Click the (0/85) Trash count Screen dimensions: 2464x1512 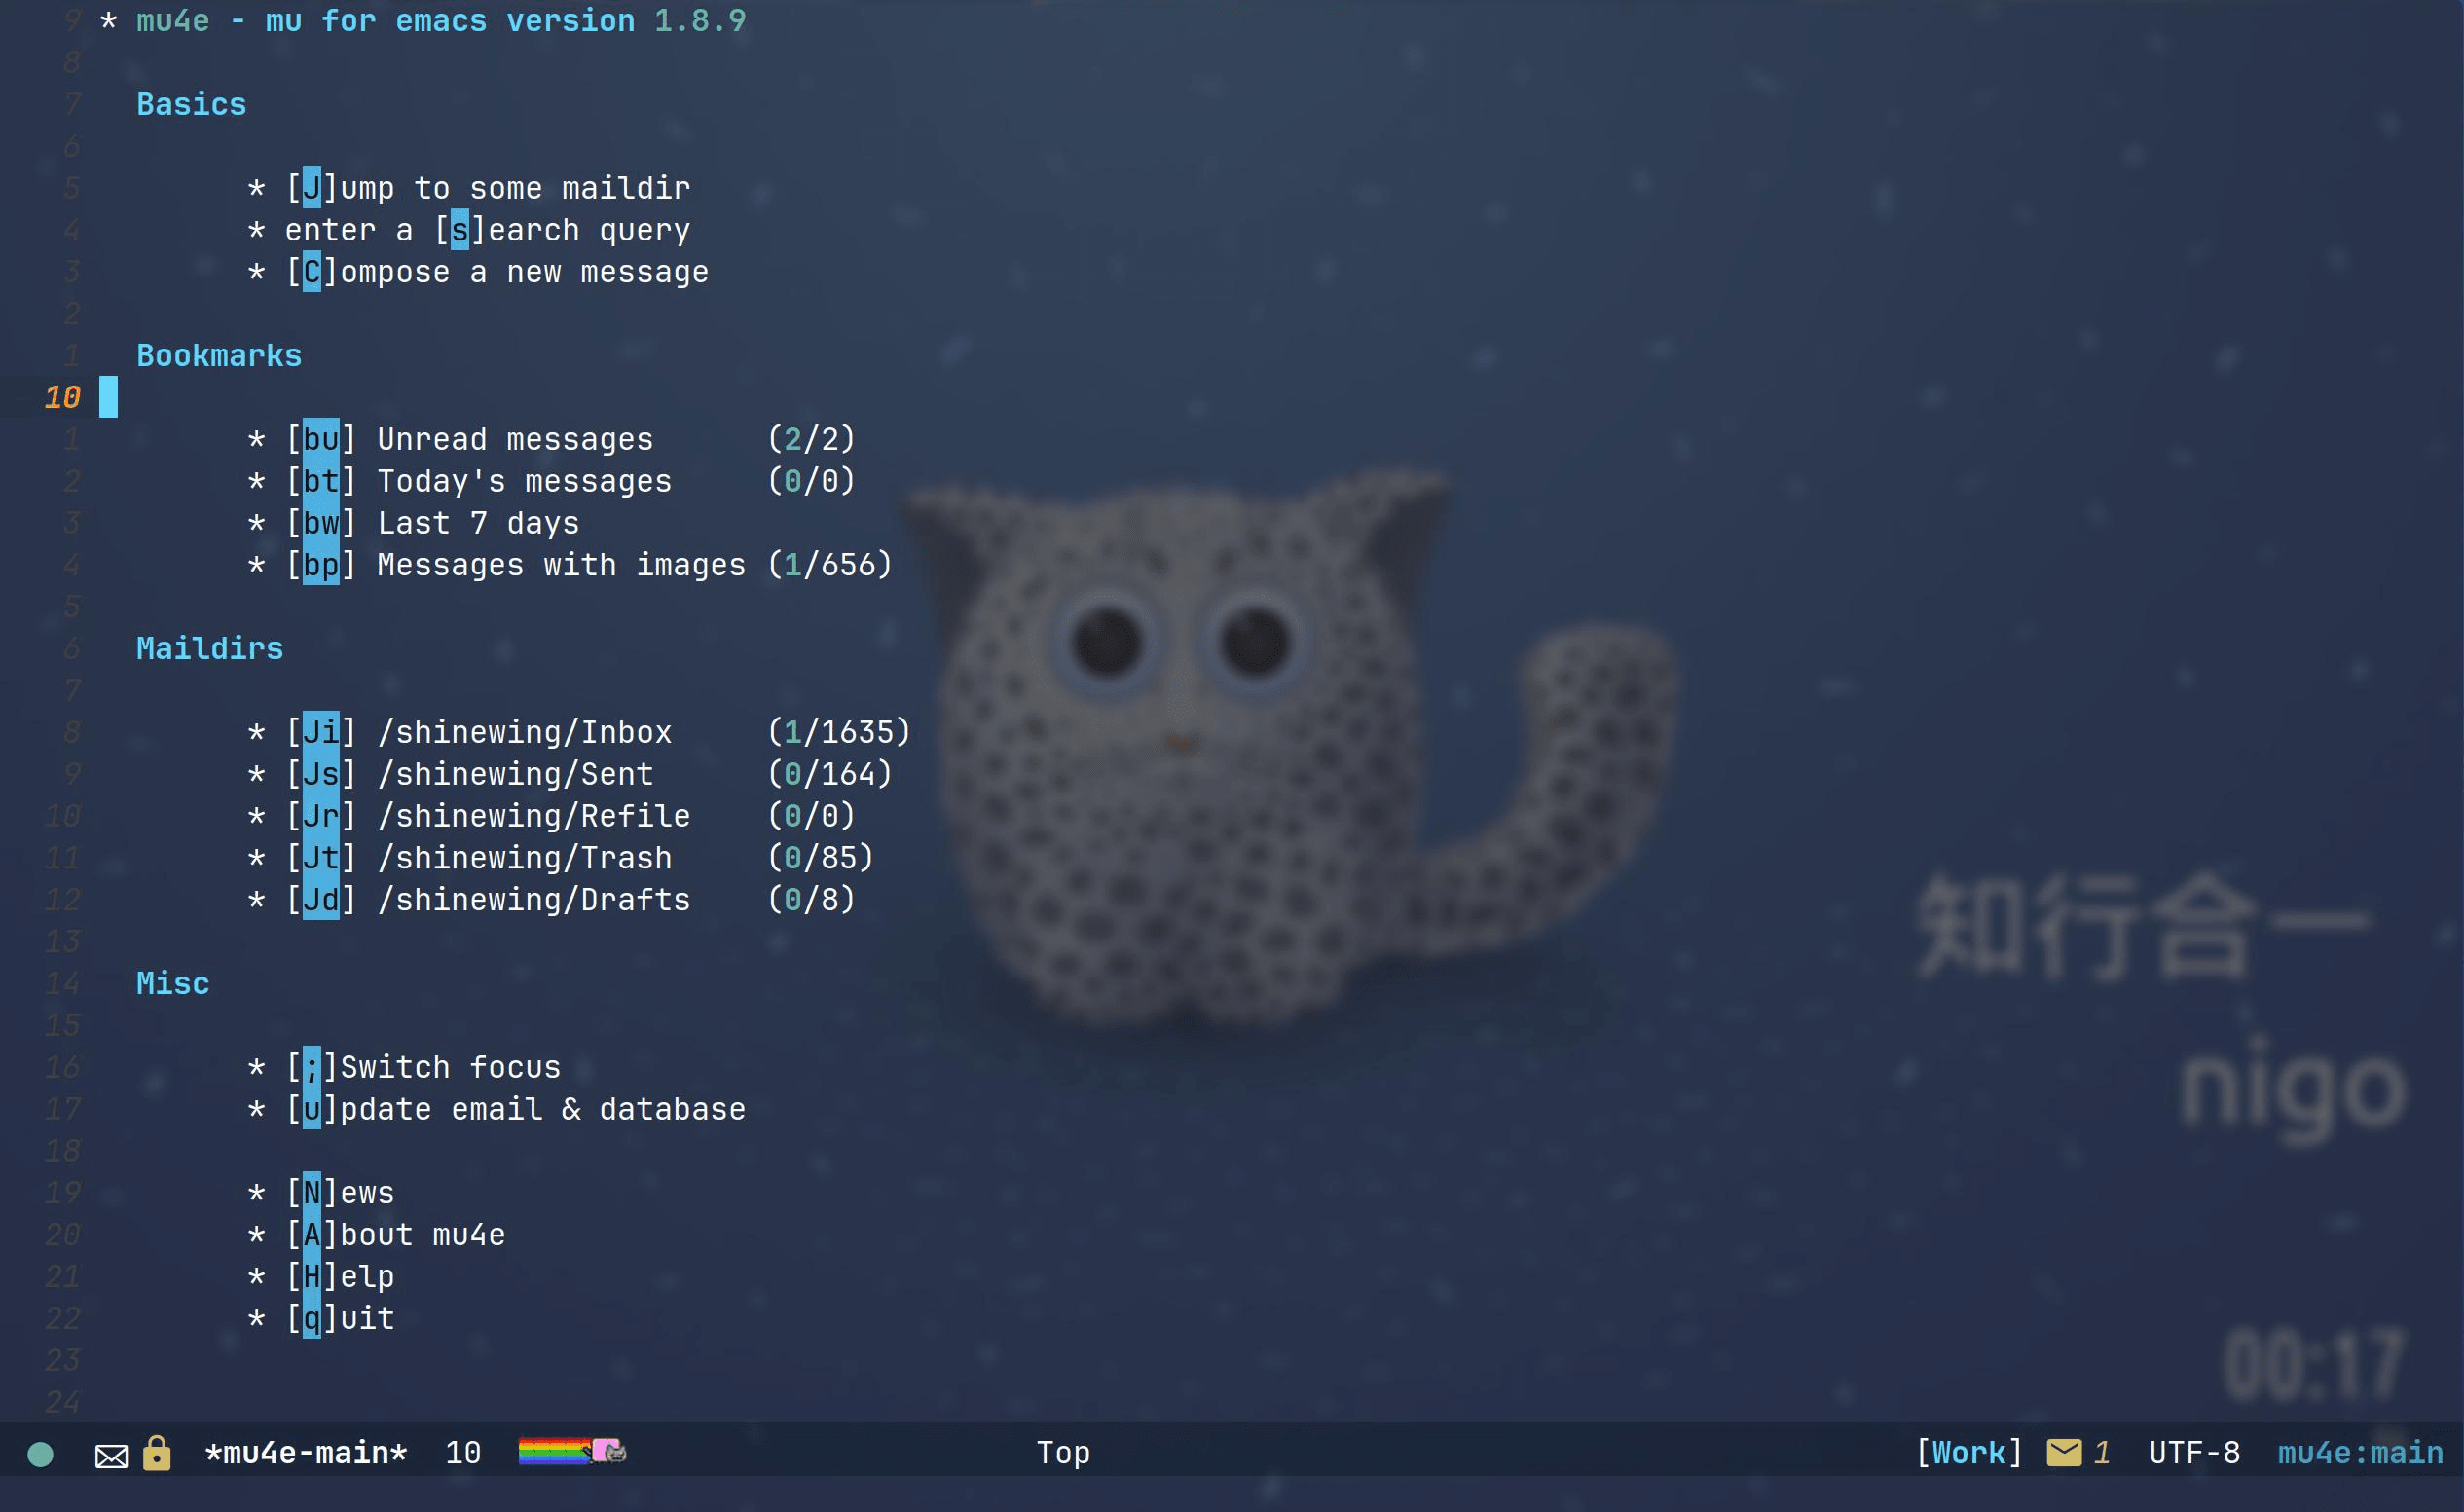point(820,858)
